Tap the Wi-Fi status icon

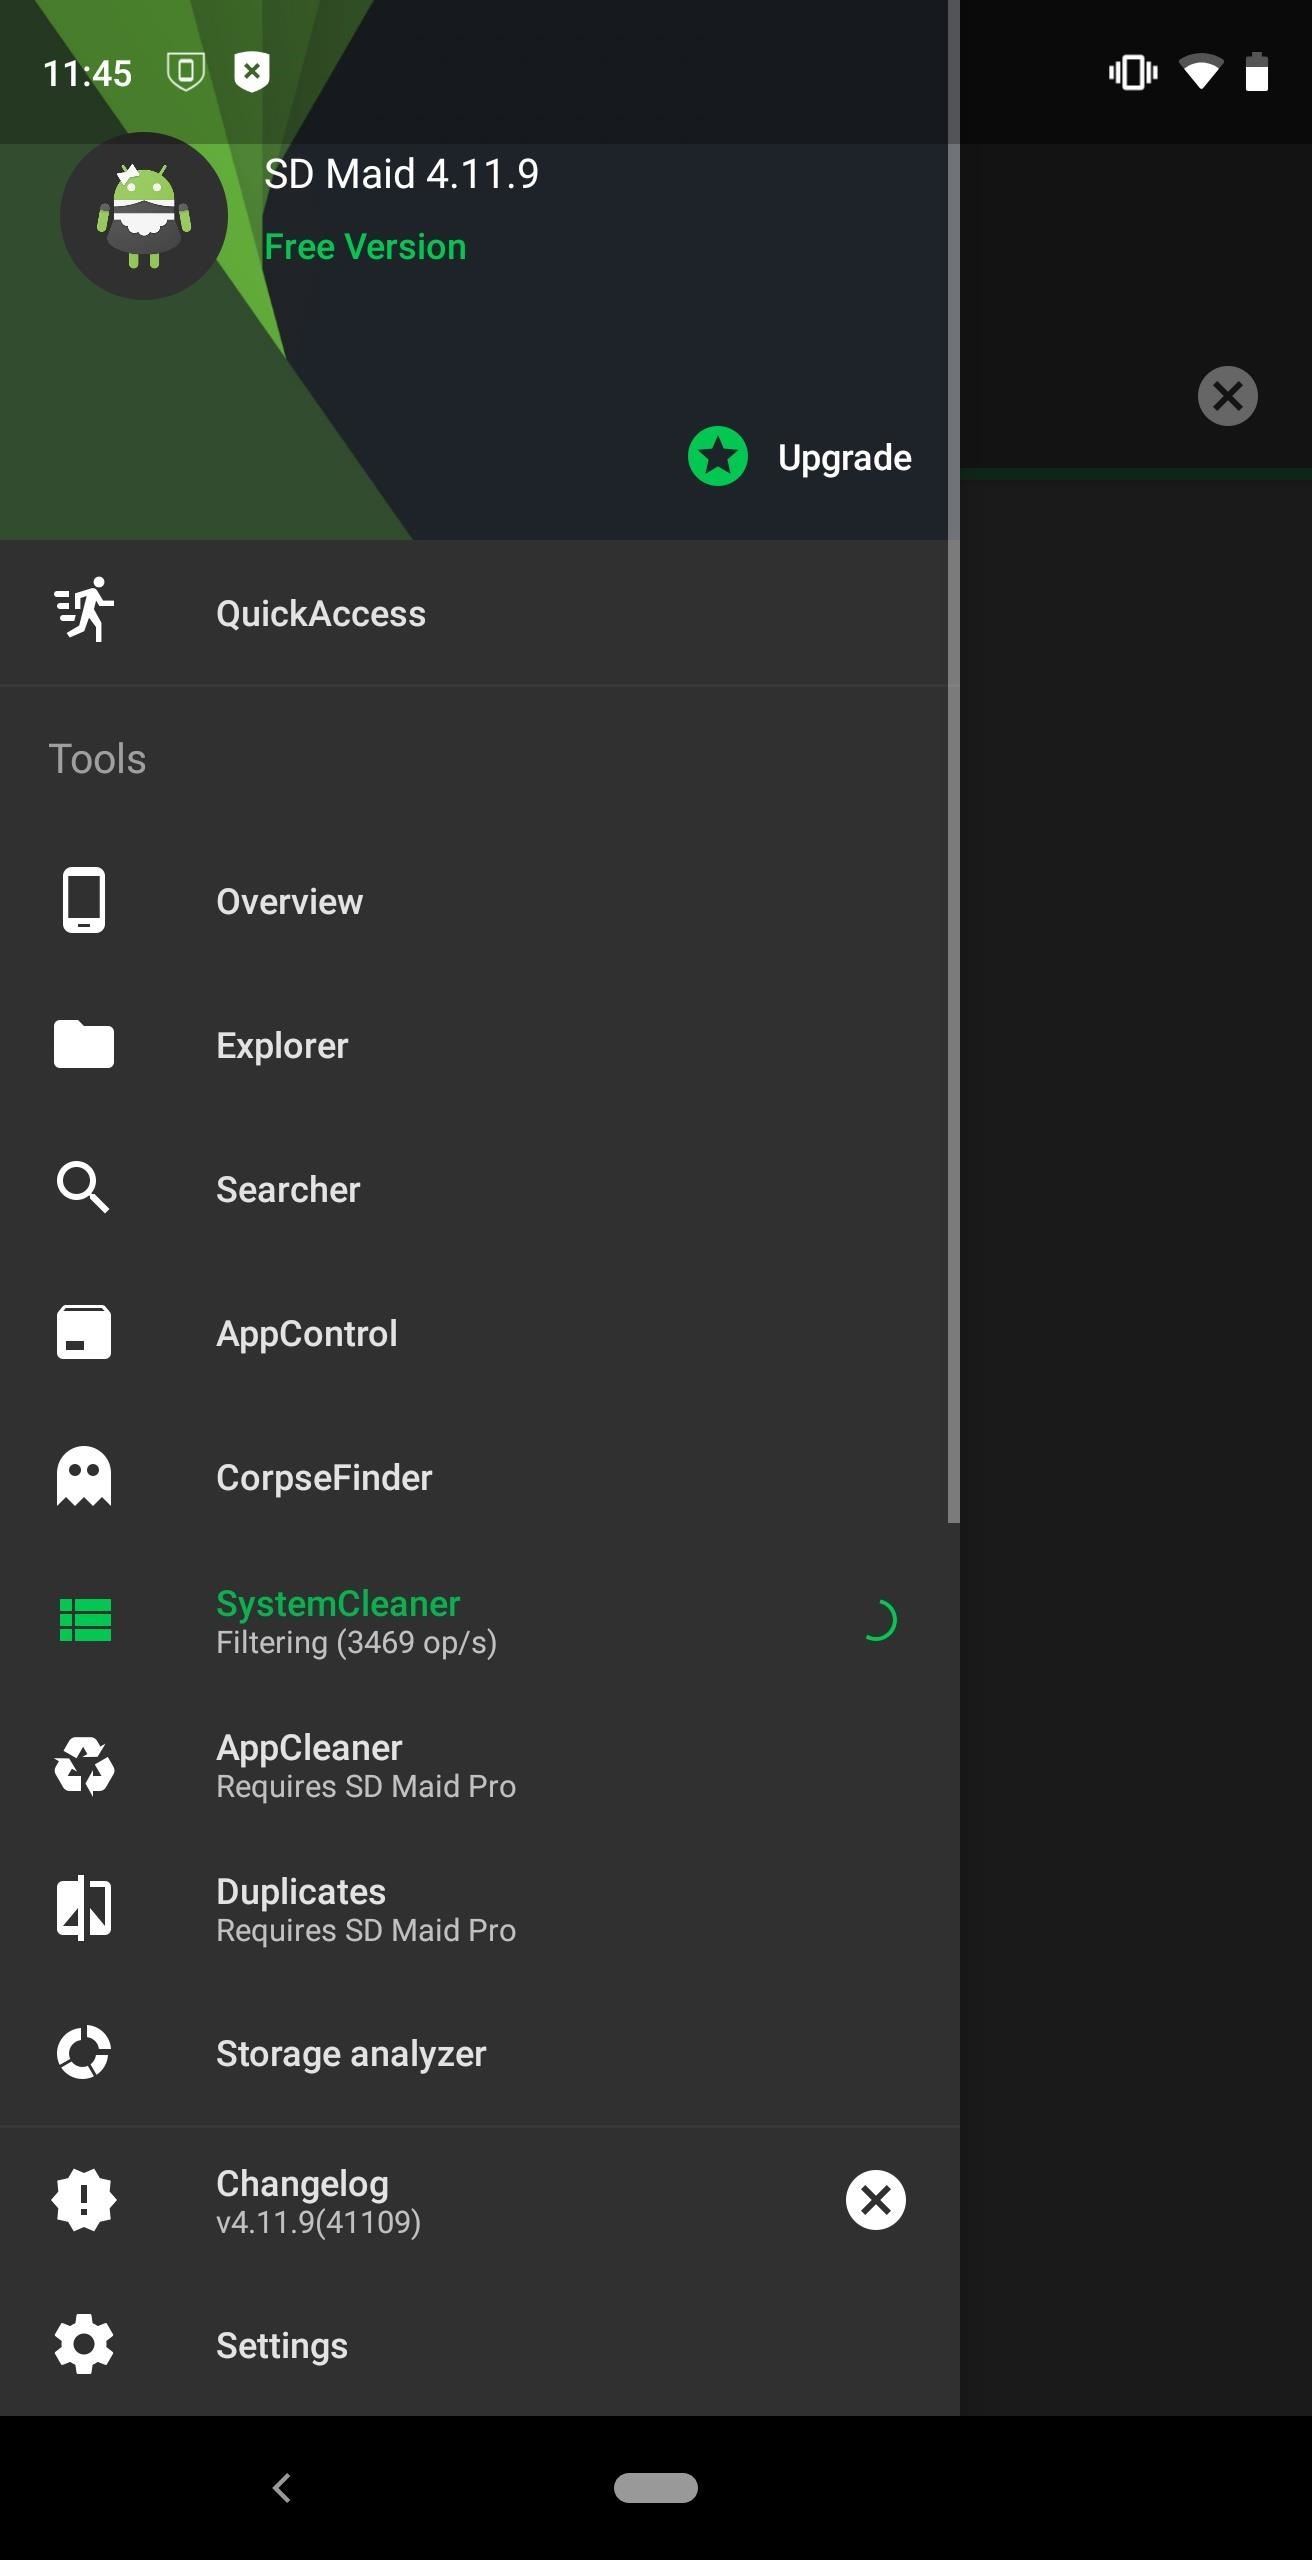(1200, 72)
